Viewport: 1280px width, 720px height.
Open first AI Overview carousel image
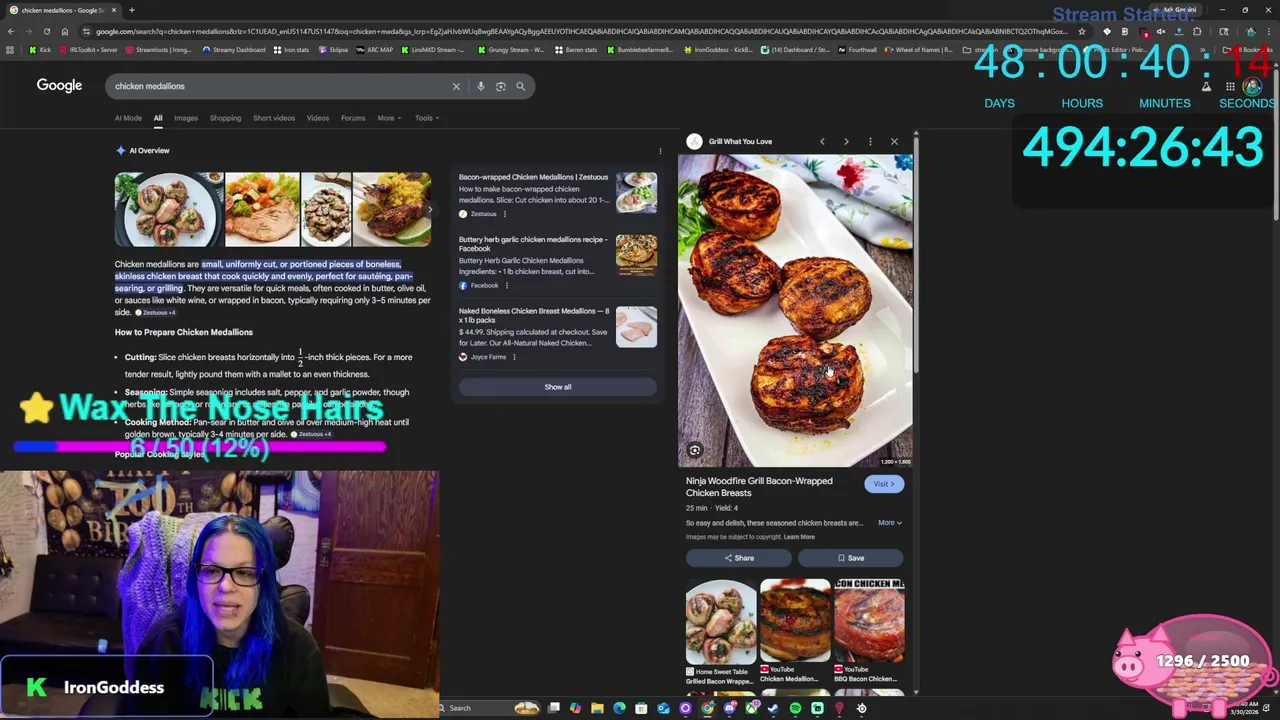click(x=168, y=209)
